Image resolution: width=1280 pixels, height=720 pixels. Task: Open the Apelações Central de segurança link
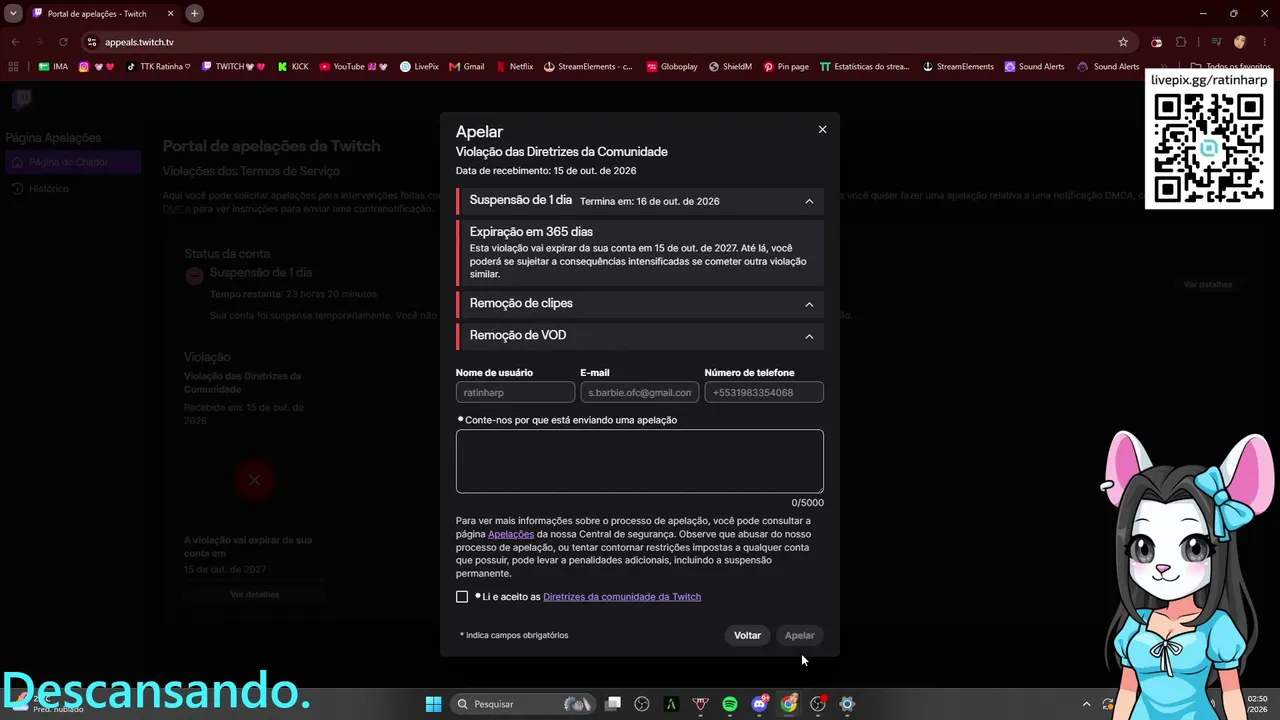[x=511, y=534]
